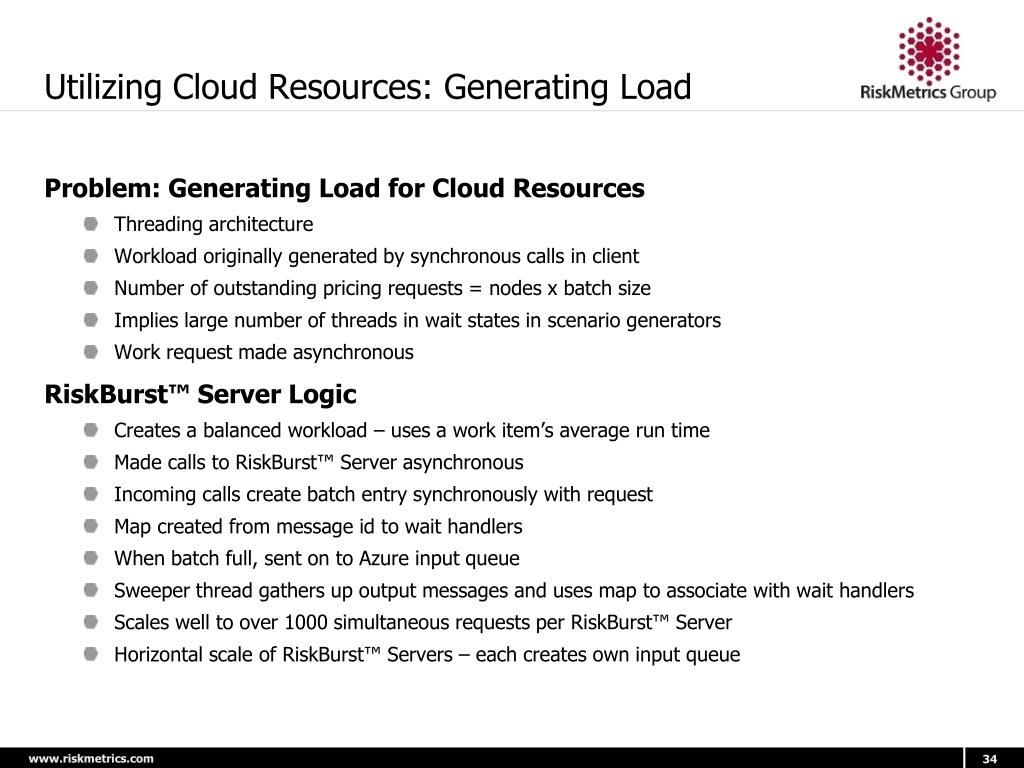This screenshot has width=1024, height=768.
Task: Click the slide number 34
Action: (x=989, y=758)
